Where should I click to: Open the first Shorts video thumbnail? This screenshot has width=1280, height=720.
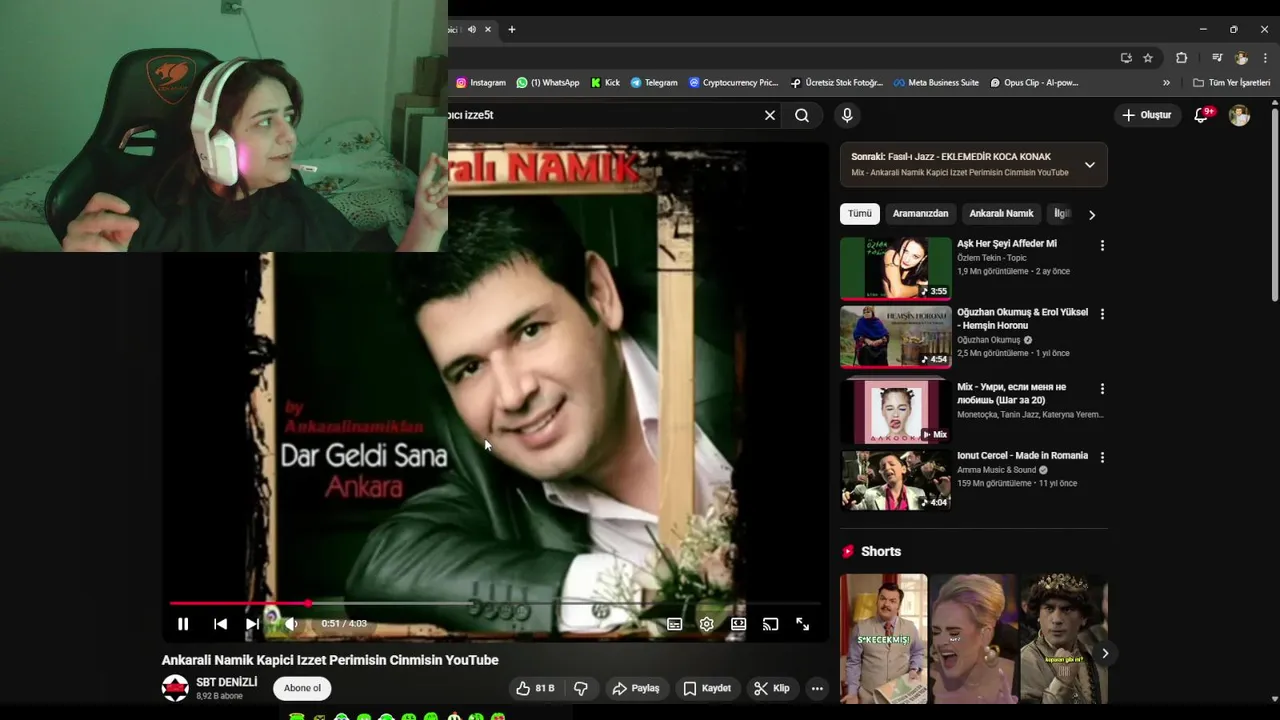point(884,638)
